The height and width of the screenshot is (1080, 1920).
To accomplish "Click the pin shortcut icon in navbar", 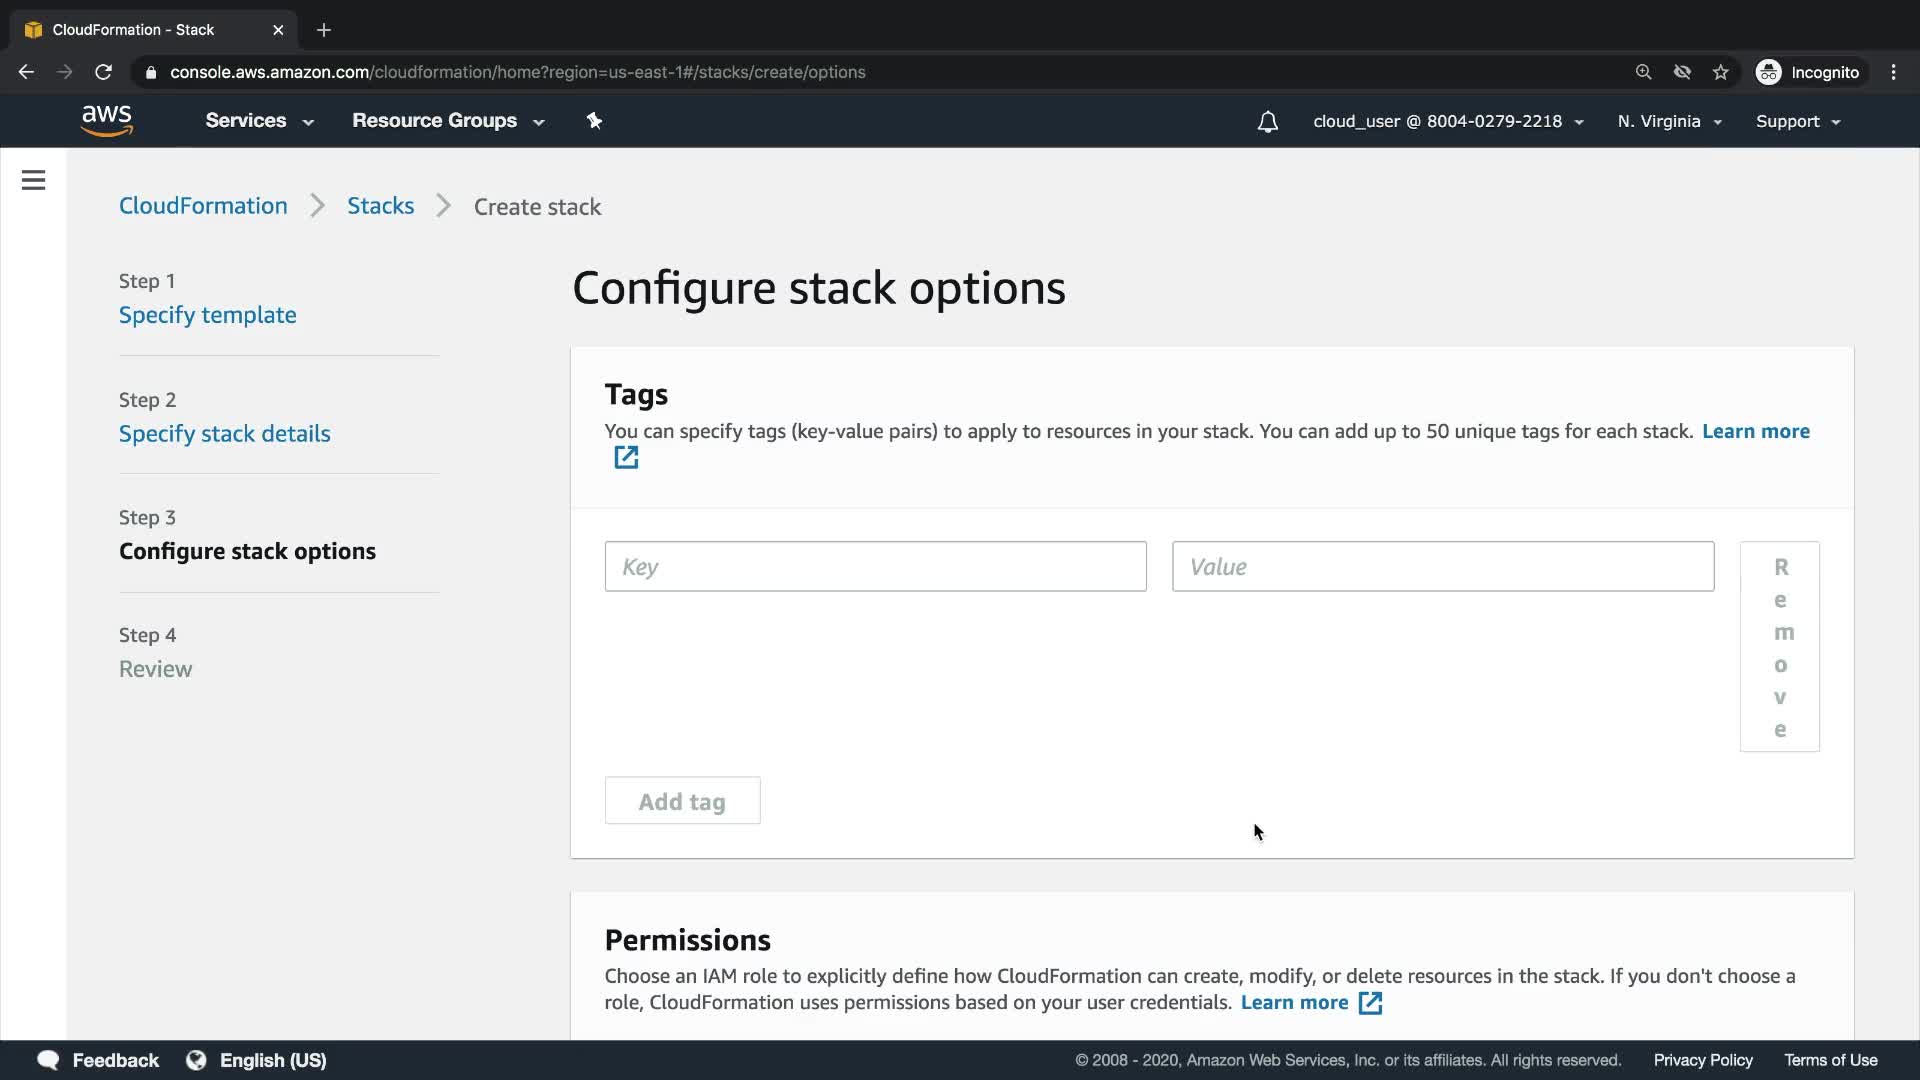I will pos(594,121).
